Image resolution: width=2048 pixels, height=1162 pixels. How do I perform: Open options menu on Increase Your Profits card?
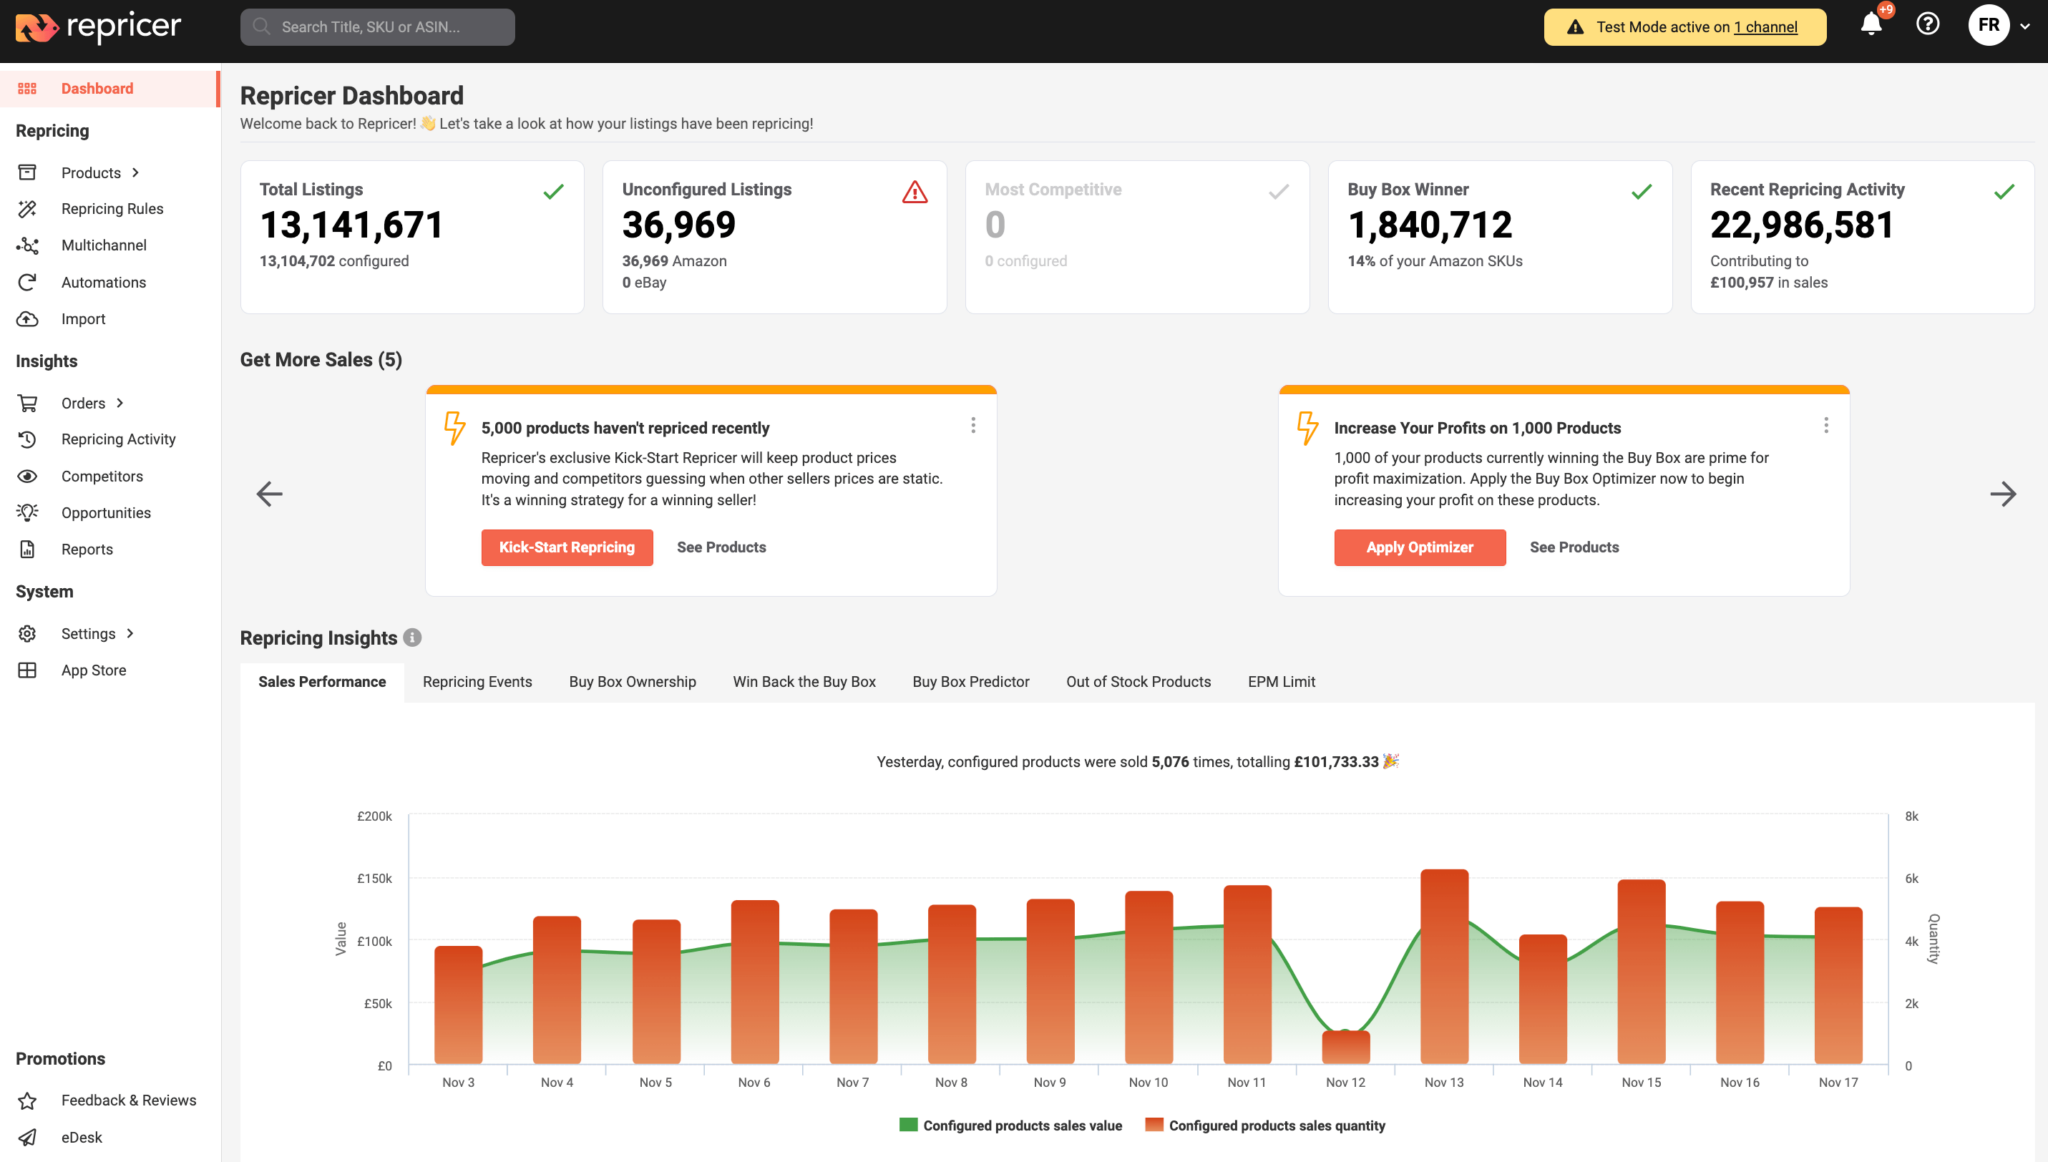point(1826,425)
